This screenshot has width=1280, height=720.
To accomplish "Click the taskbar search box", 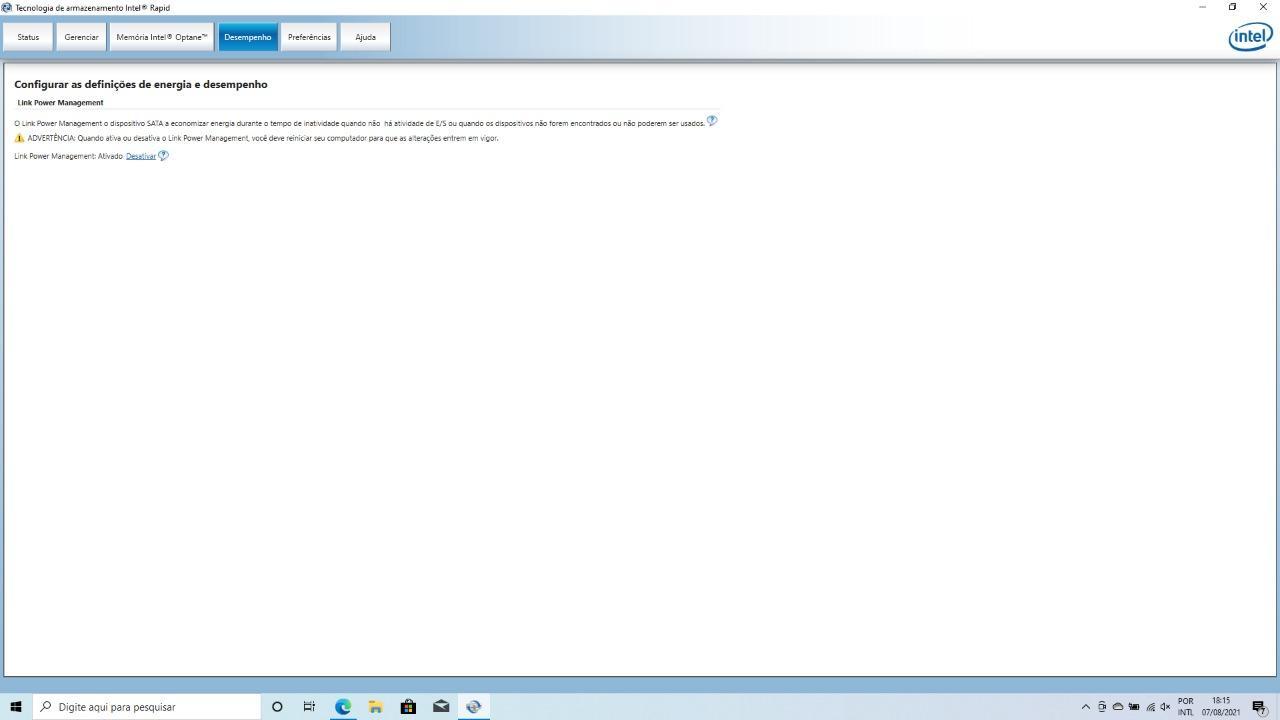I will [x=147, y=707].
